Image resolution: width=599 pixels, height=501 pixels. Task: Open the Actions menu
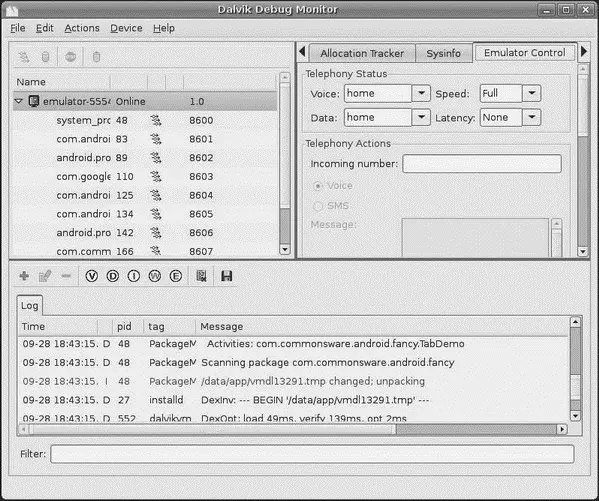point(82,28)
